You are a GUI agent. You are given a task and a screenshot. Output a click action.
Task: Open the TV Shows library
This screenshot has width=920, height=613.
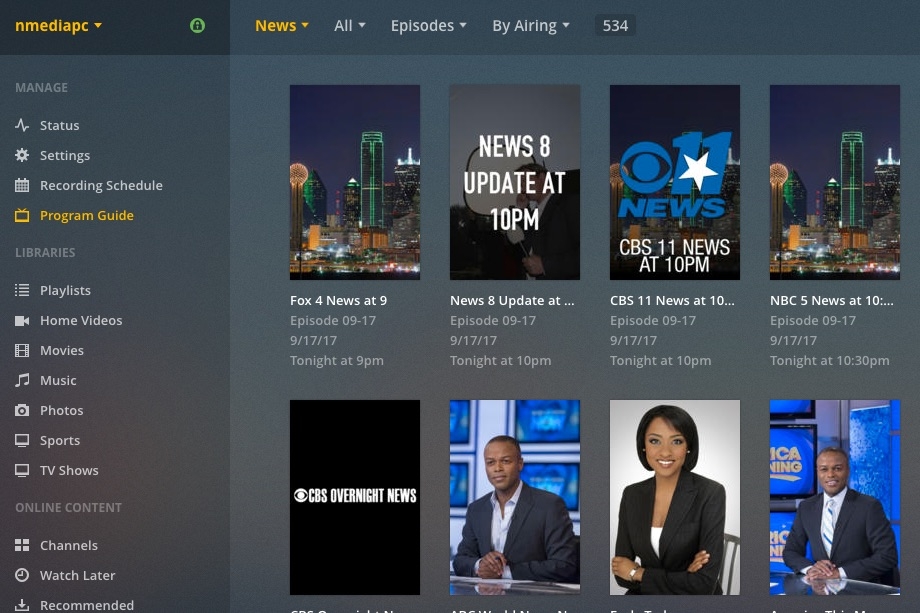[69, 470]
